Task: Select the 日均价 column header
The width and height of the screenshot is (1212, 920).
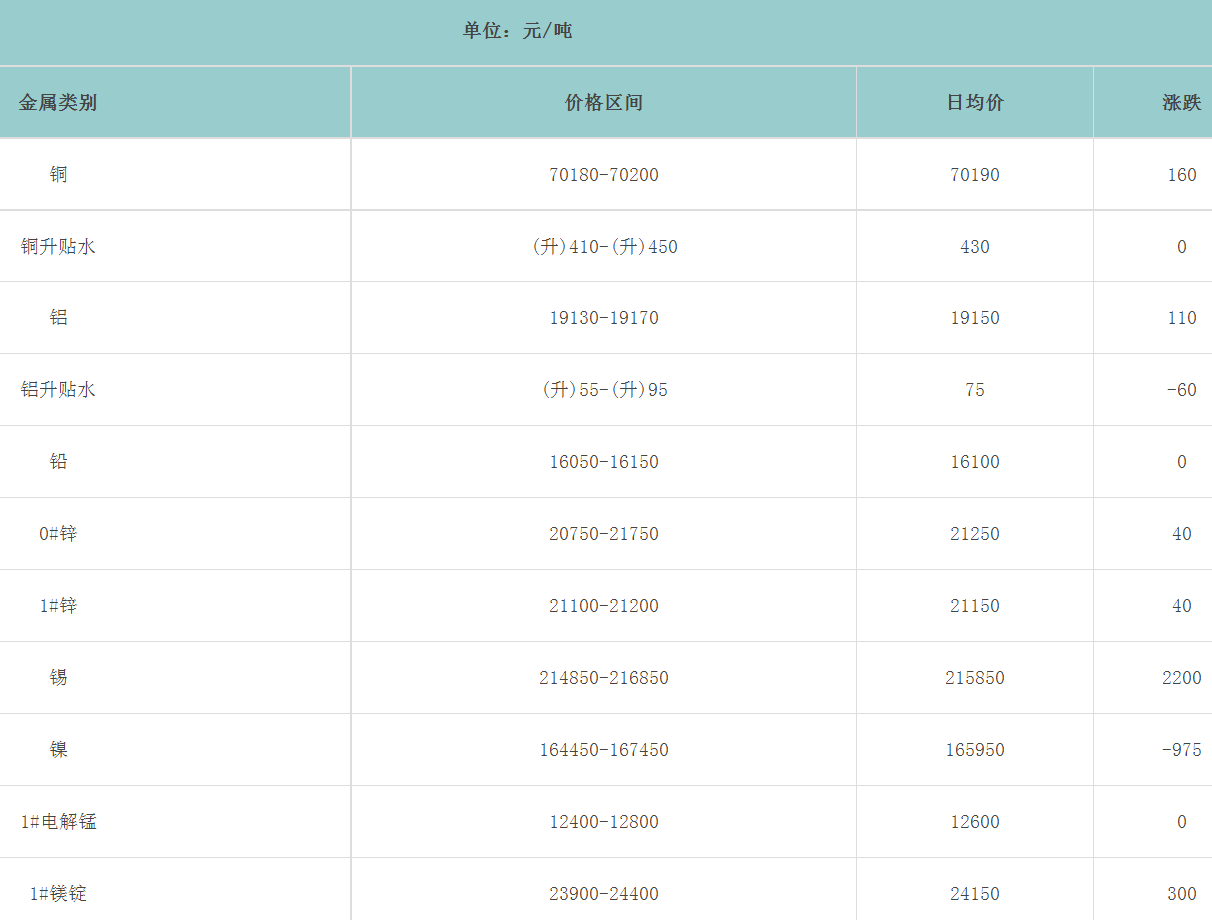Action: 975,102
